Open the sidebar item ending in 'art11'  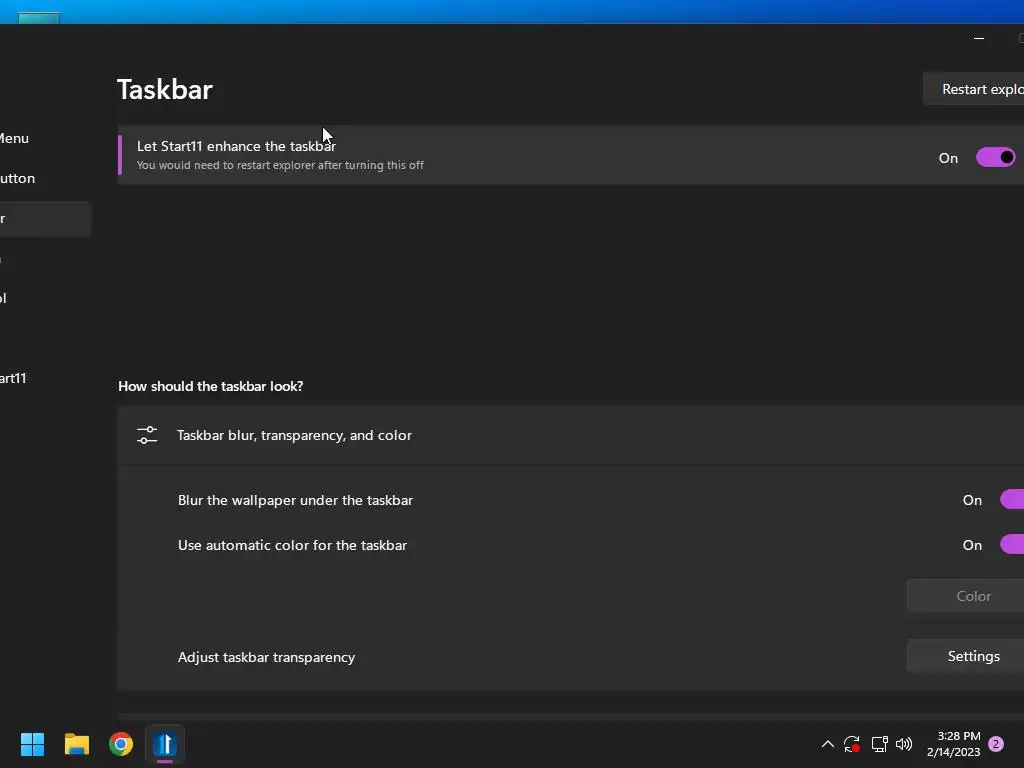[13, 378]
